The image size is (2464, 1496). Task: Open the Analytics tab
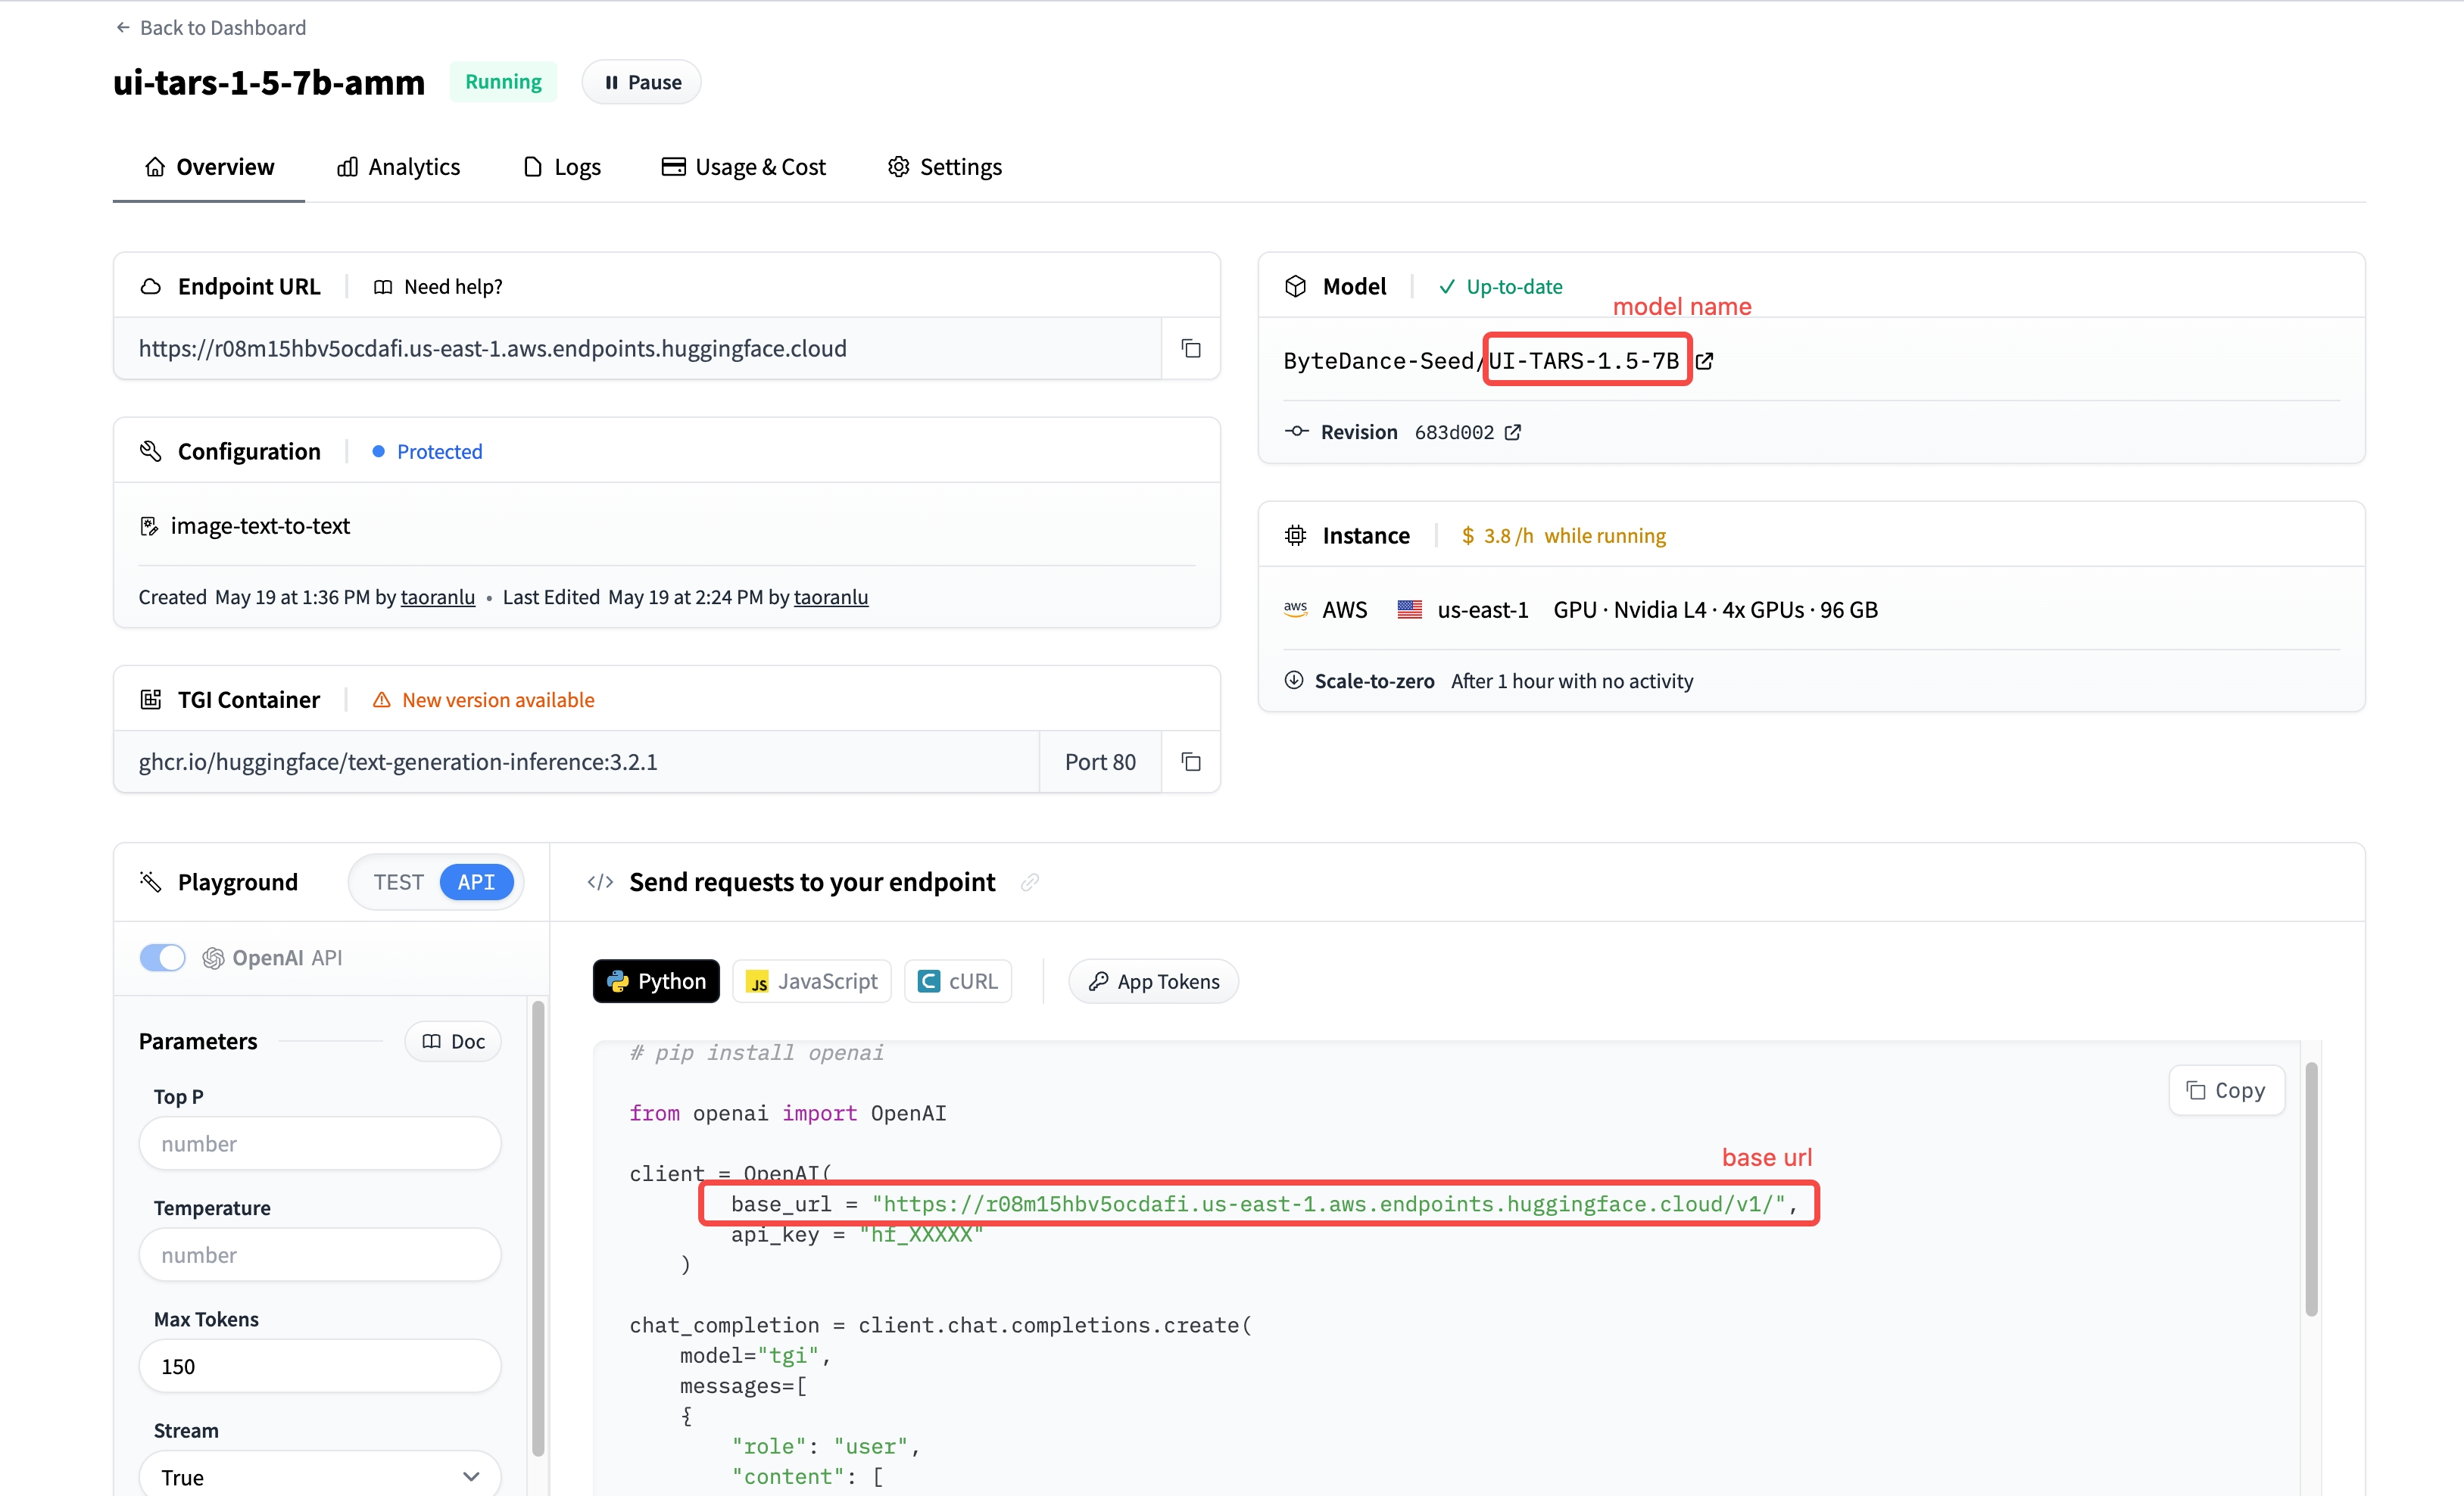[x=398, y=167]
